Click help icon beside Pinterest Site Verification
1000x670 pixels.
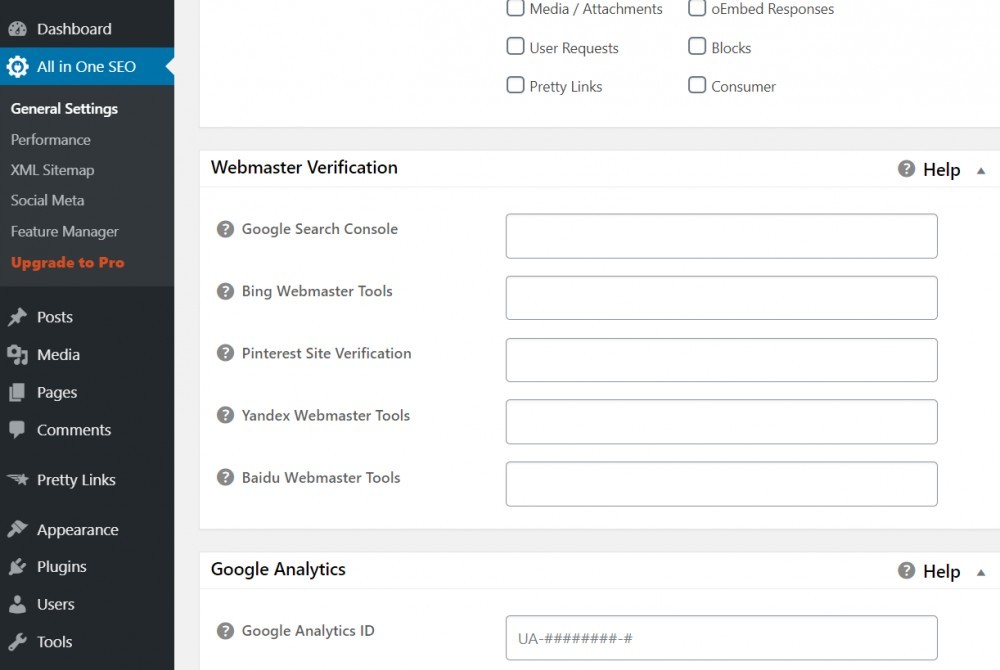pos(225,353)
